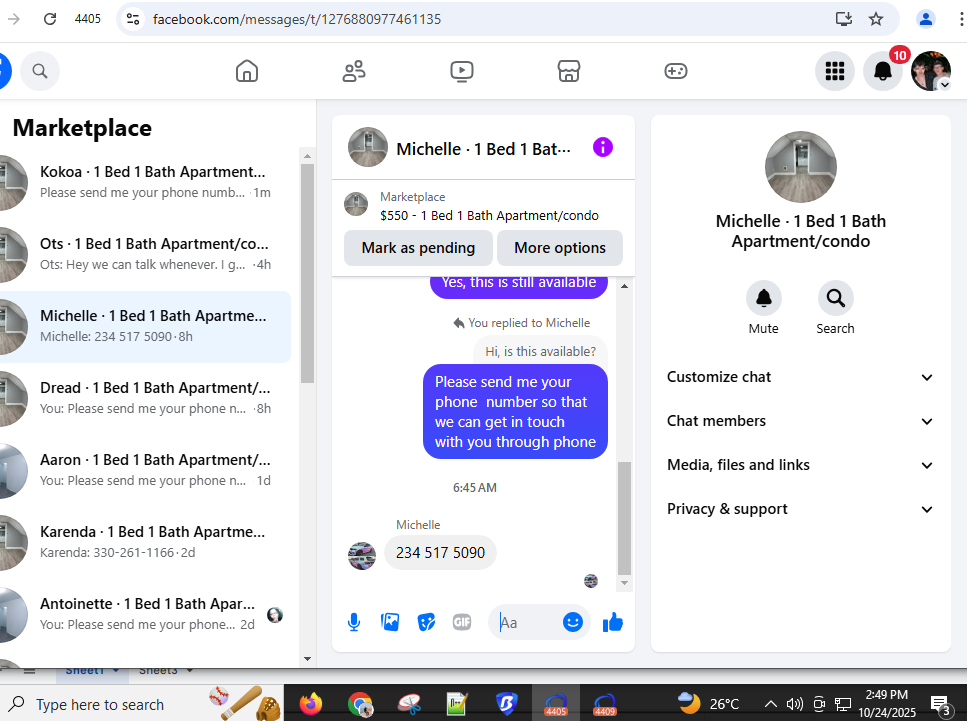Open Kokoa apartment conversation
The width and height of the screenshot is (967, 721).
[146, 182]
